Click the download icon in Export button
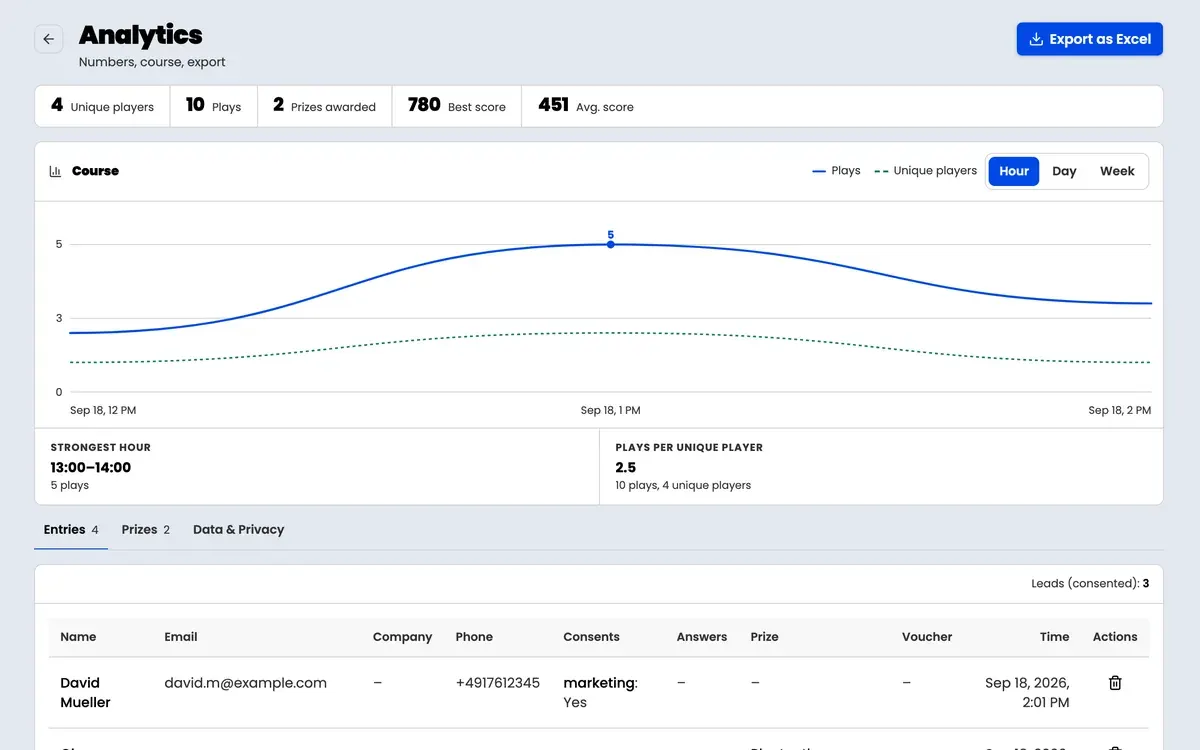Viewport: 1200px width, 750px height. pyautogui.click(x=1036, y=39)
